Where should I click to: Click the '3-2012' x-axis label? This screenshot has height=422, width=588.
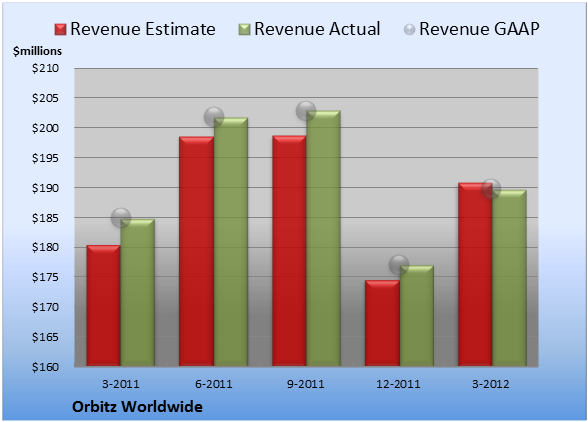click(491, 384)
